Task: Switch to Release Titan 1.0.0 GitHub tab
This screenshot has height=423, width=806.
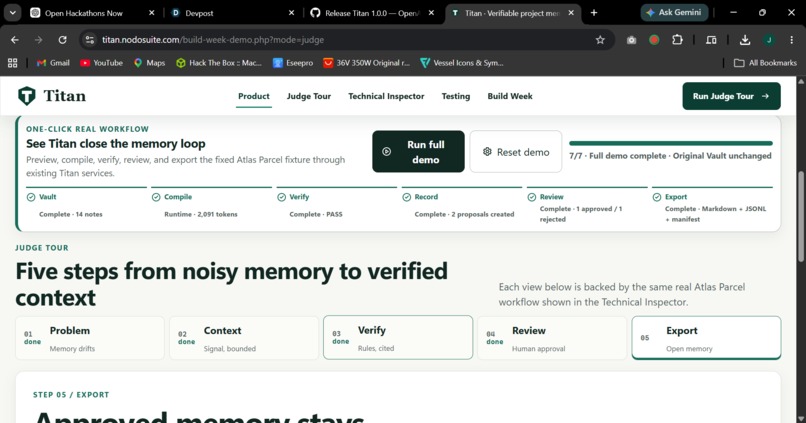Action: pyautogui.click(x=371, y=13)
